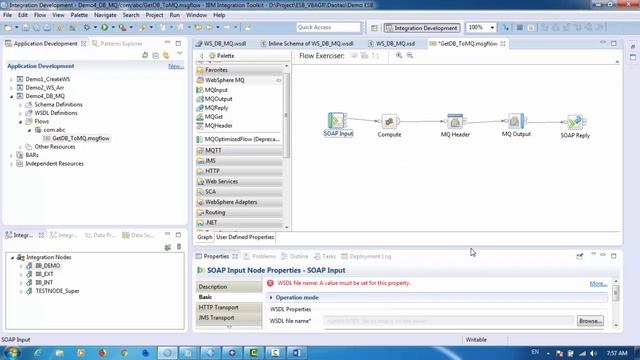Image resolution: width=640 pixels, height=360 pixels.
Task: Expand the Demo1_CreateWS project
Action: (11, 79)
